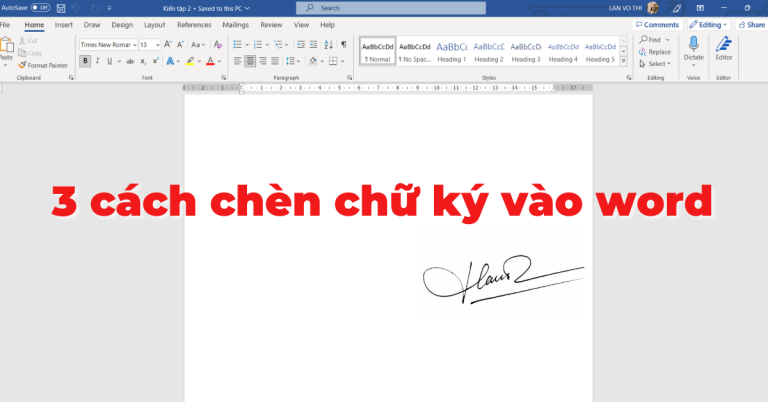
Task: Open the File menu
Action: tap(5, 24)
